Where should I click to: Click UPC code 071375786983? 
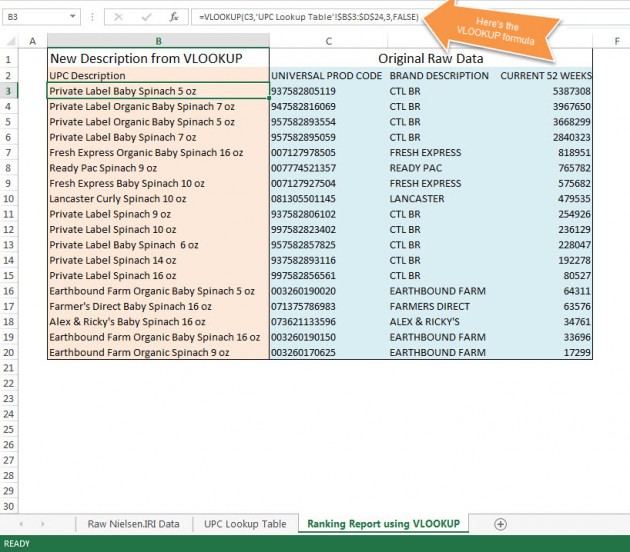point(303,307)
